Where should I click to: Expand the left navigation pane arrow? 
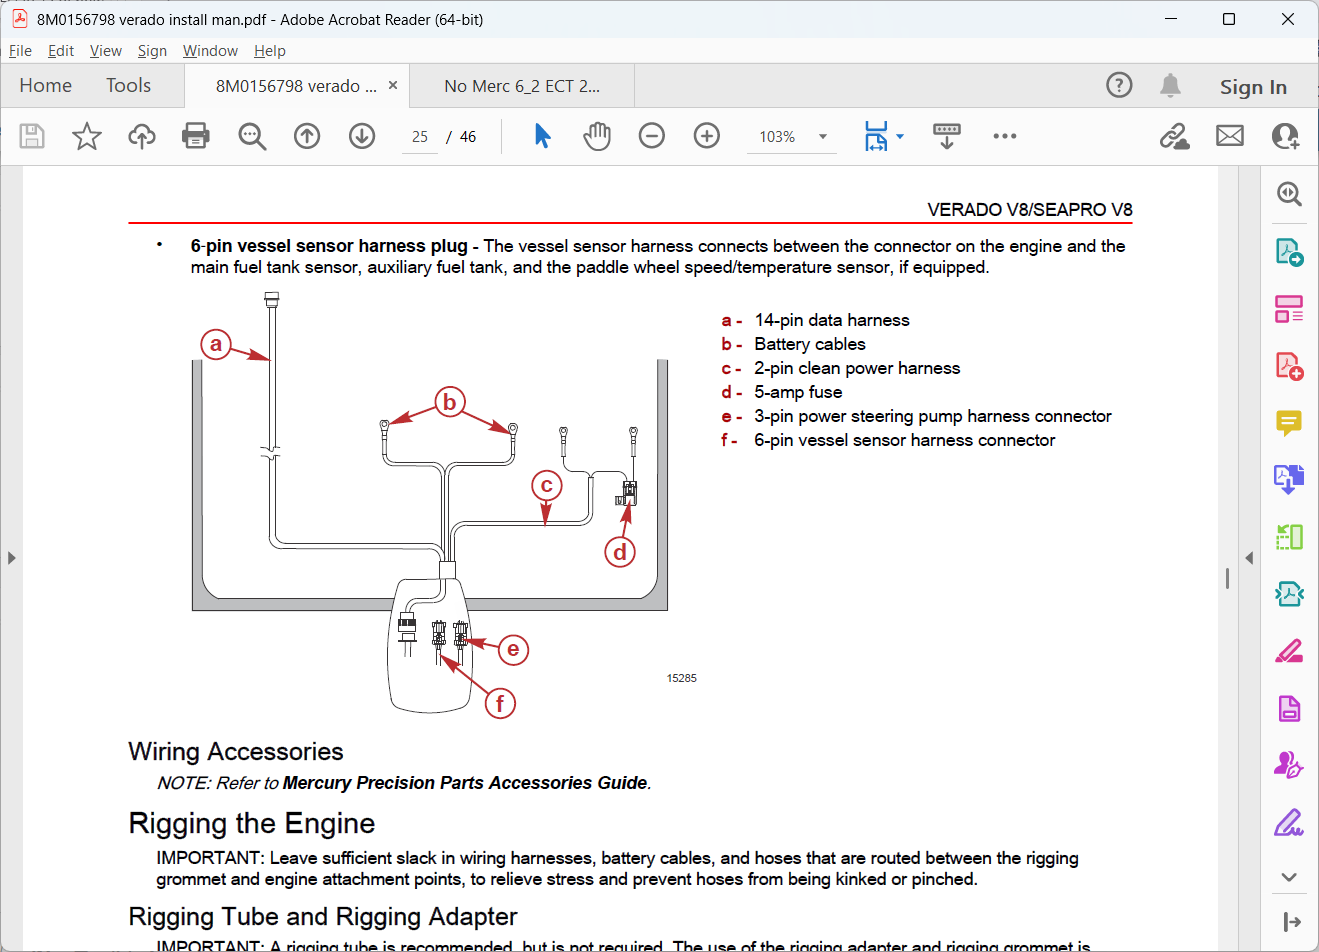pos(11,558)
